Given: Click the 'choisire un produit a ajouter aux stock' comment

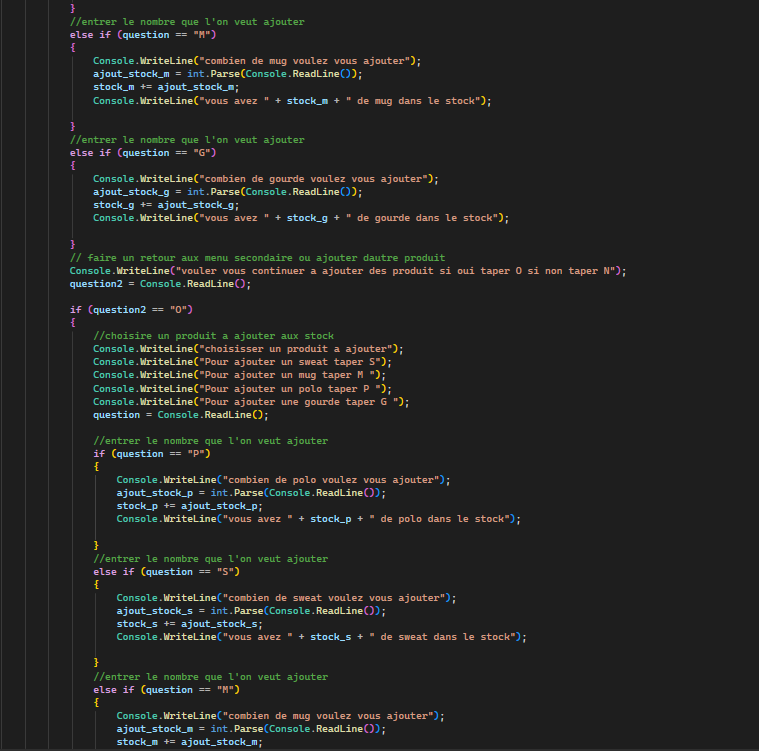Looking at the screenshot, I should (212, 335).
